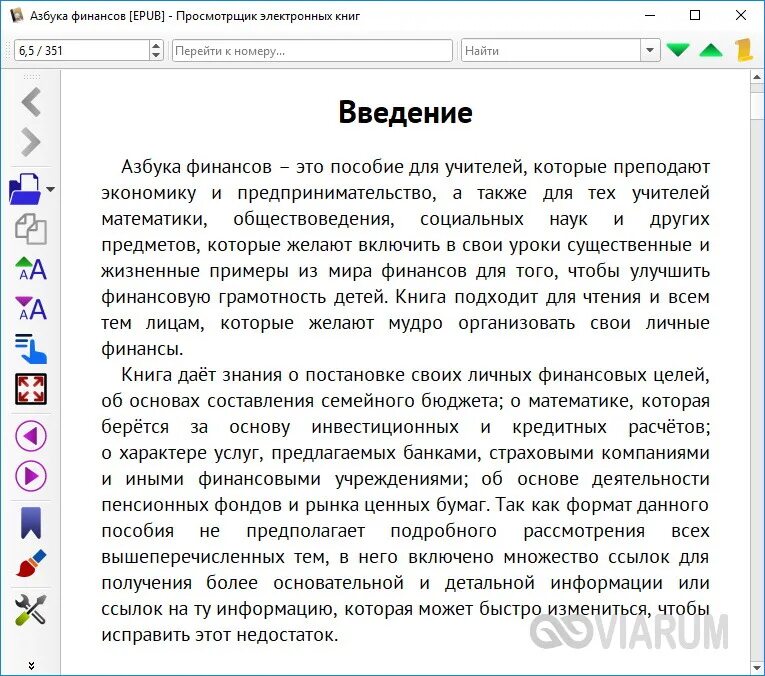Go forward with the right arrow icon

pos(31,142)
